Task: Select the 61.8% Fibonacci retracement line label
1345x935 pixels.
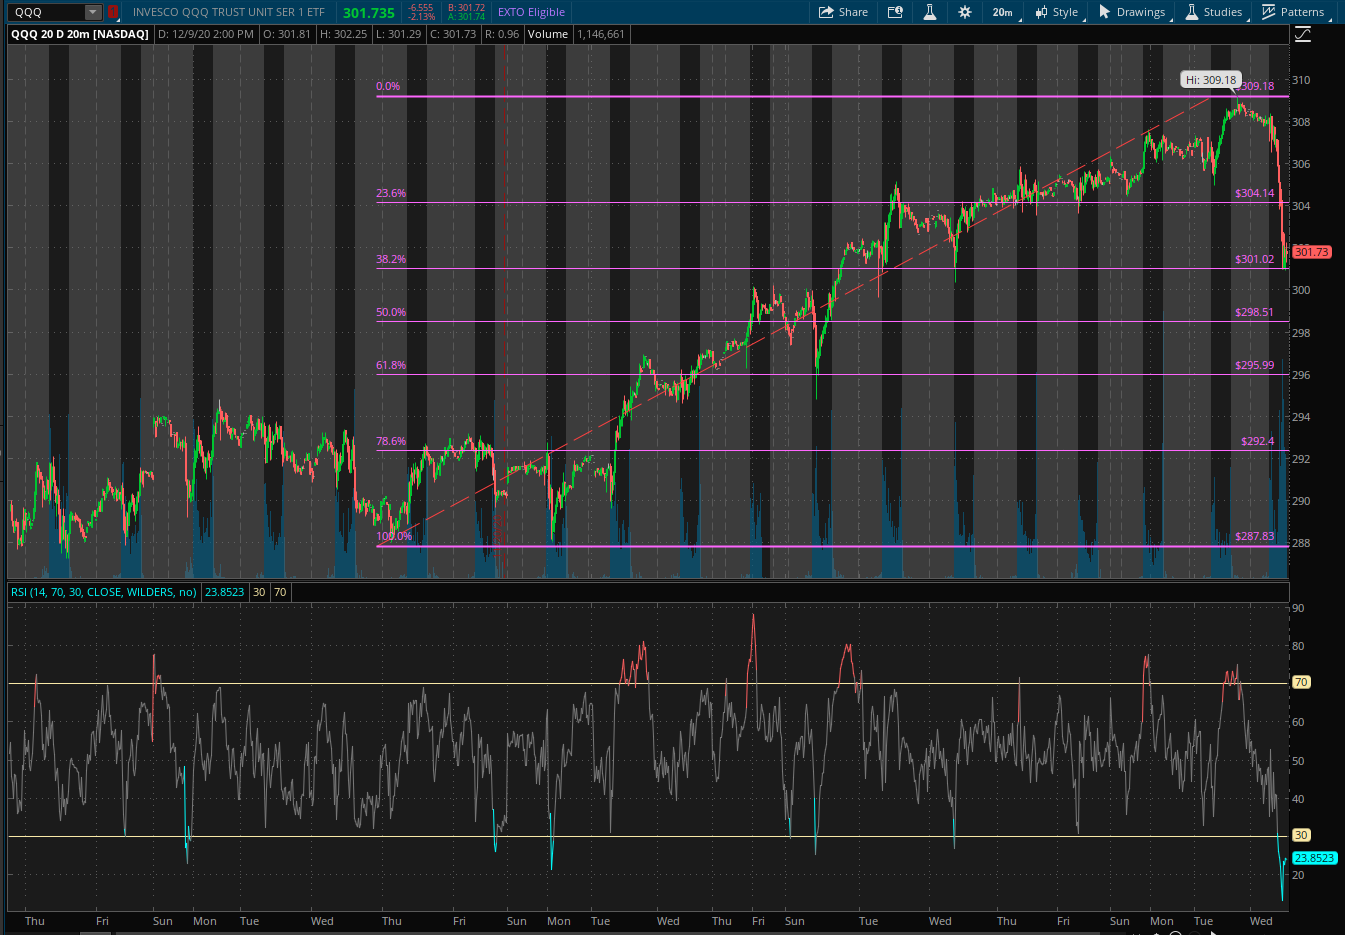Action: 391,365
